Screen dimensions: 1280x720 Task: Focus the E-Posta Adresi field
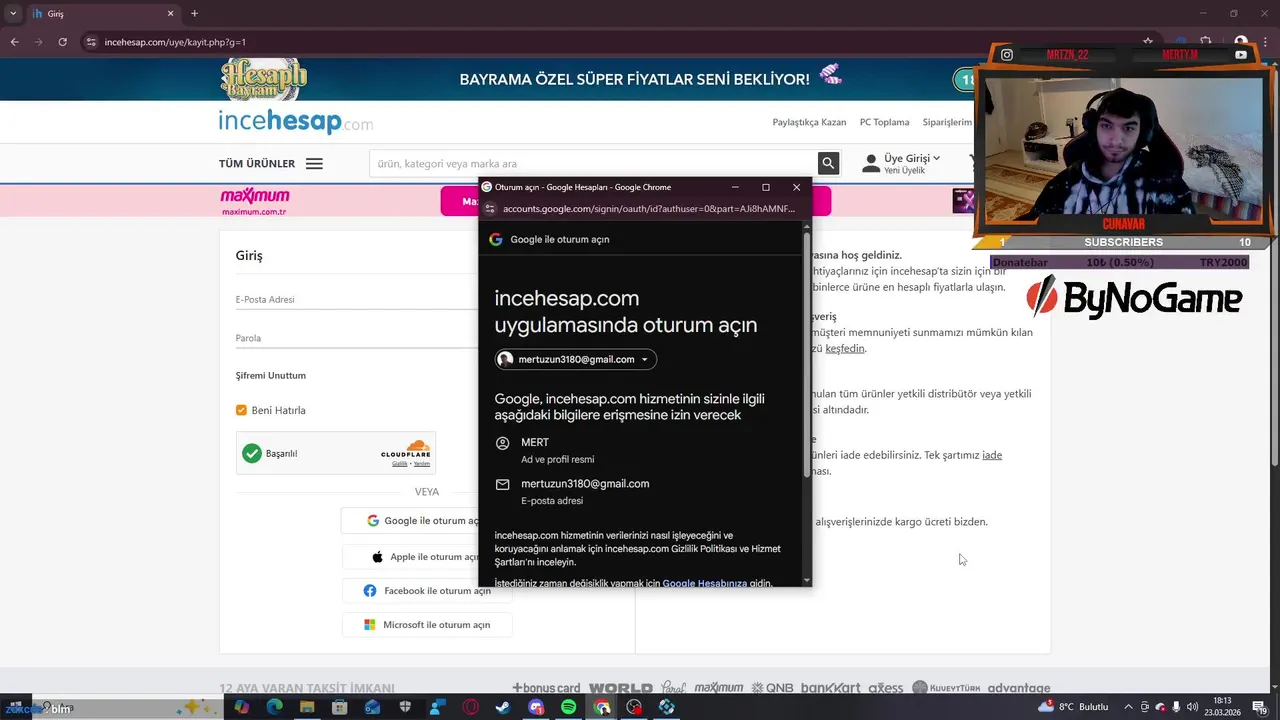point(357,299)
